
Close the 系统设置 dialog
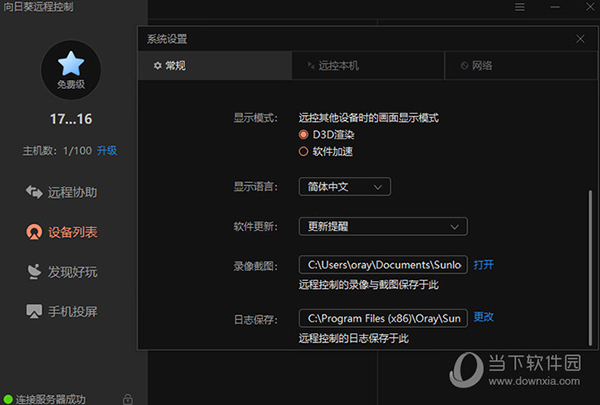580,39
